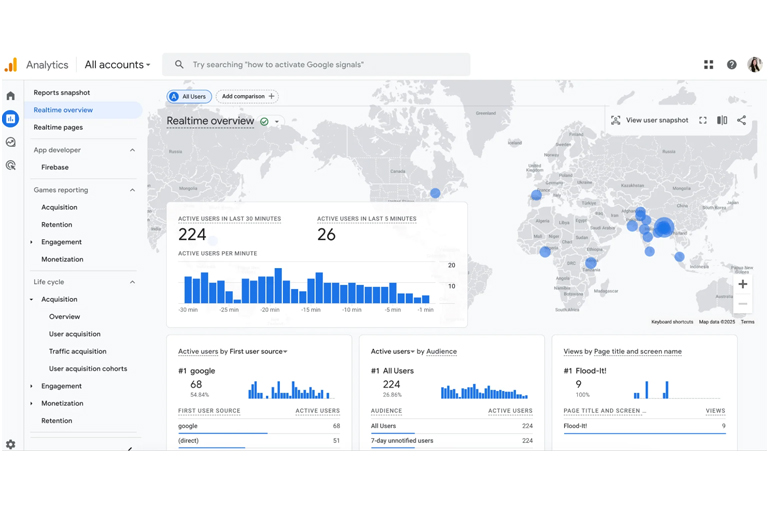Screen dimensions: 768x512
Task: Collapse the Games reporting section
Action: point(132,190)
